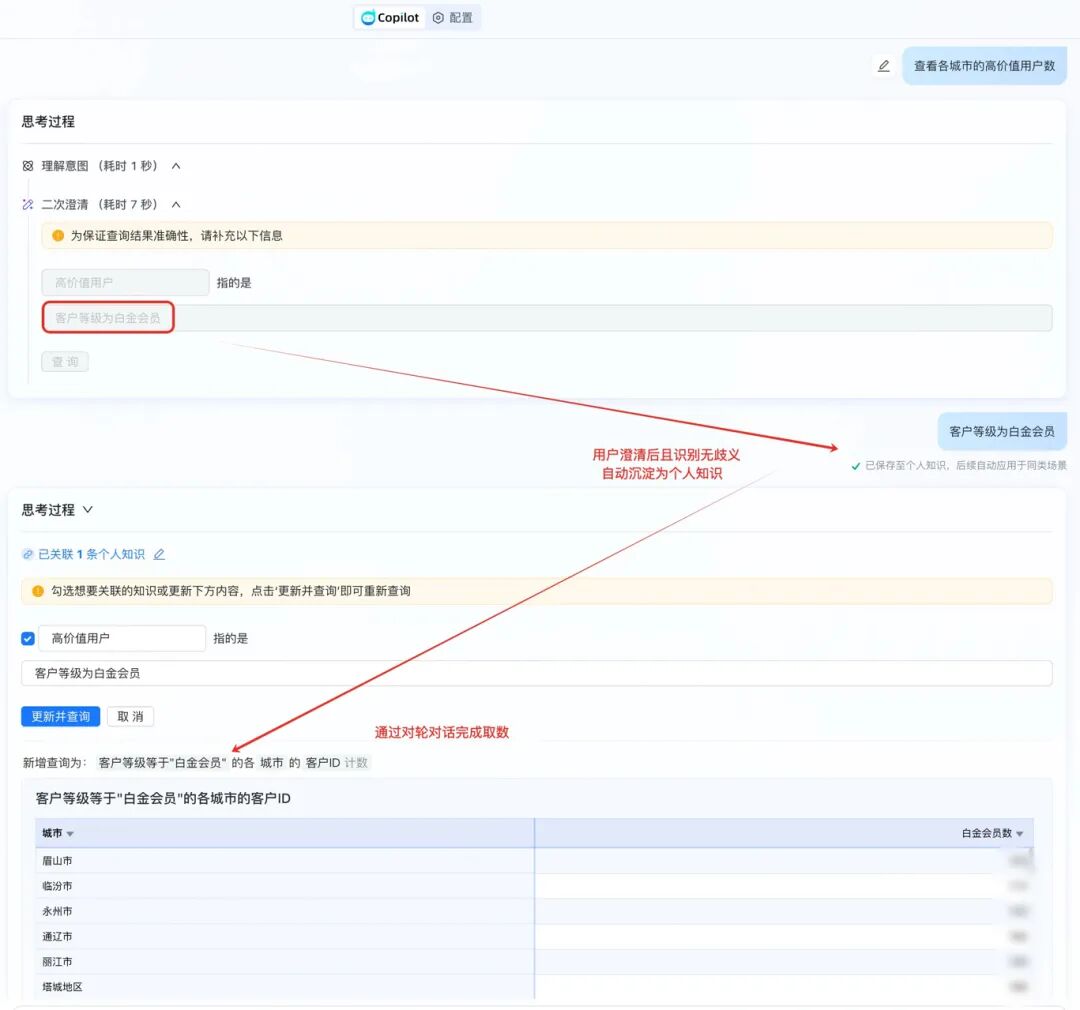This screenshot has width=1080, height=1010.
Task: Edit linked personal knowledge with pencil icon
Action: pyautogui.click(x=159, y=555)
